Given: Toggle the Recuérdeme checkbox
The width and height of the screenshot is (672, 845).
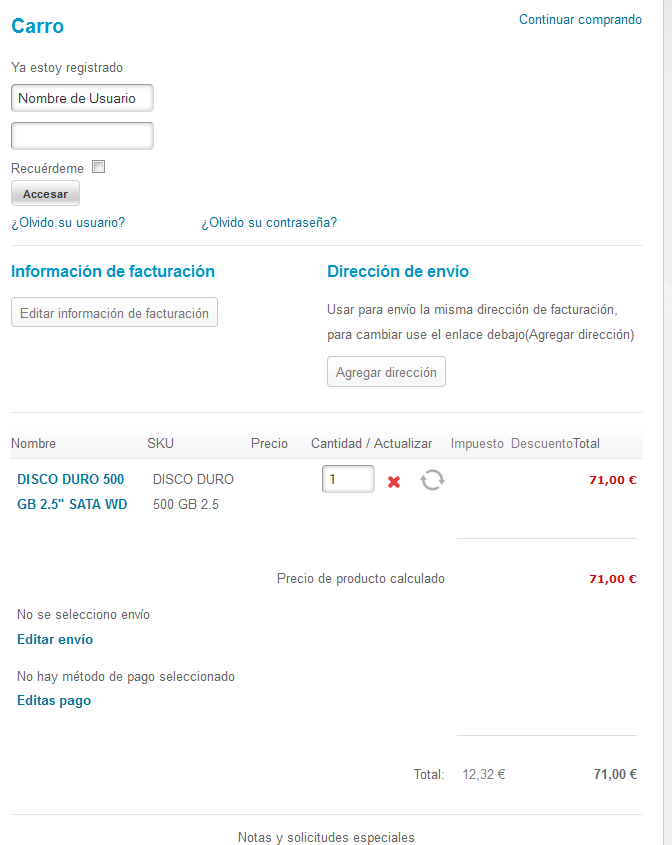Looking at the screenshot, I should (x=98, y=167).
